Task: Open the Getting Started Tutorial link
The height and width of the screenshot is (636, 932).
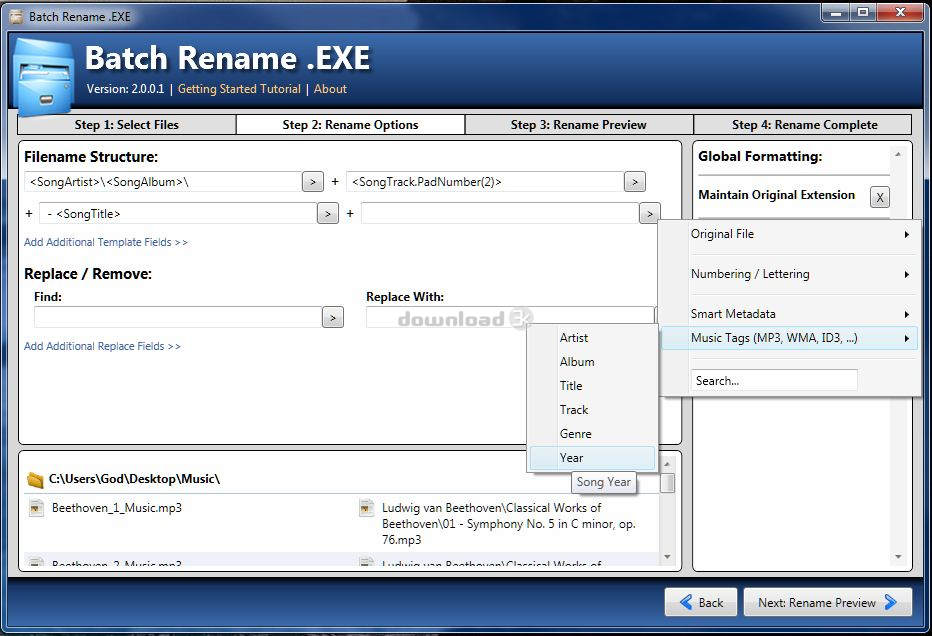Action: point(239,89)
